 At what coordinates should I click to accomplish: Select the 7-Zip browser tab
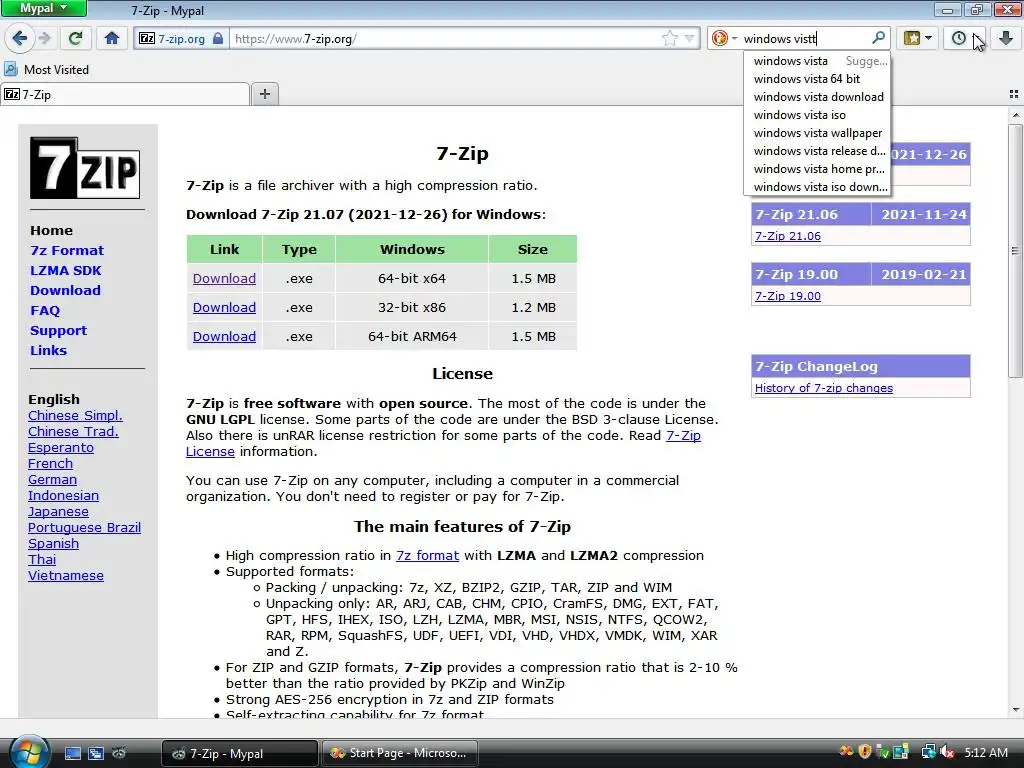[124, 94]
